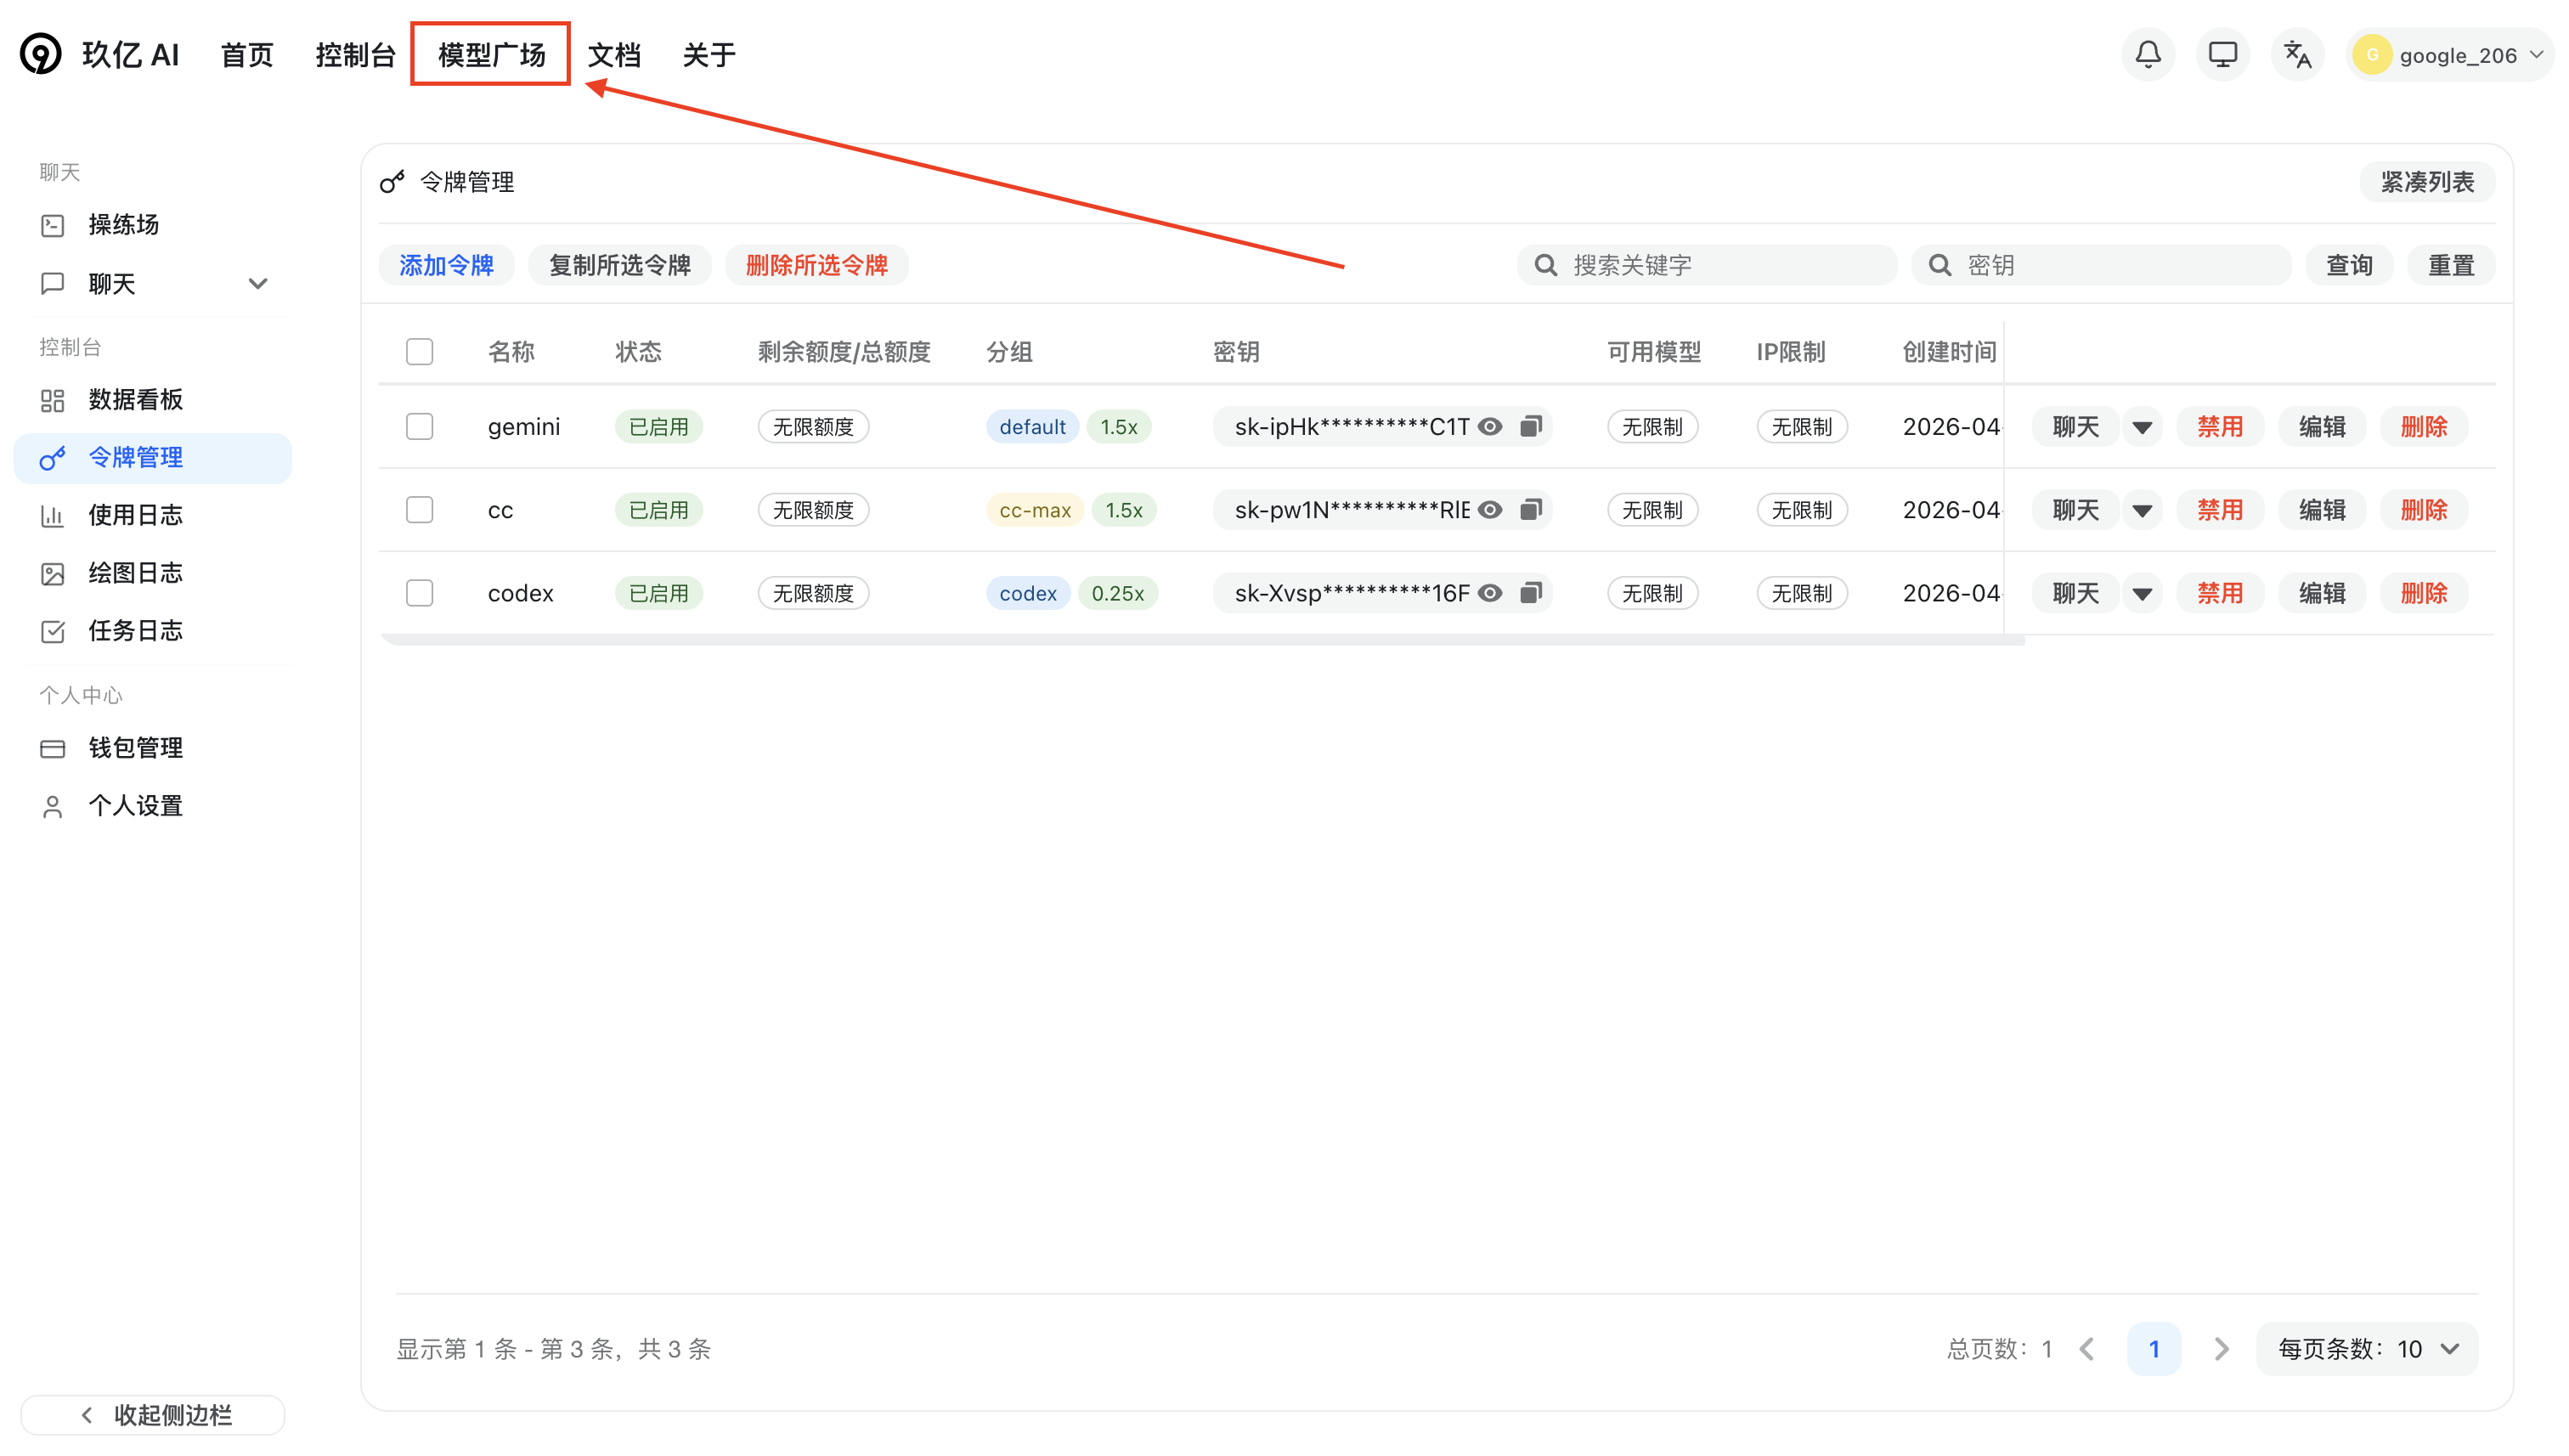Reveal the codex key with eye icon

[x=1490, y=593]
